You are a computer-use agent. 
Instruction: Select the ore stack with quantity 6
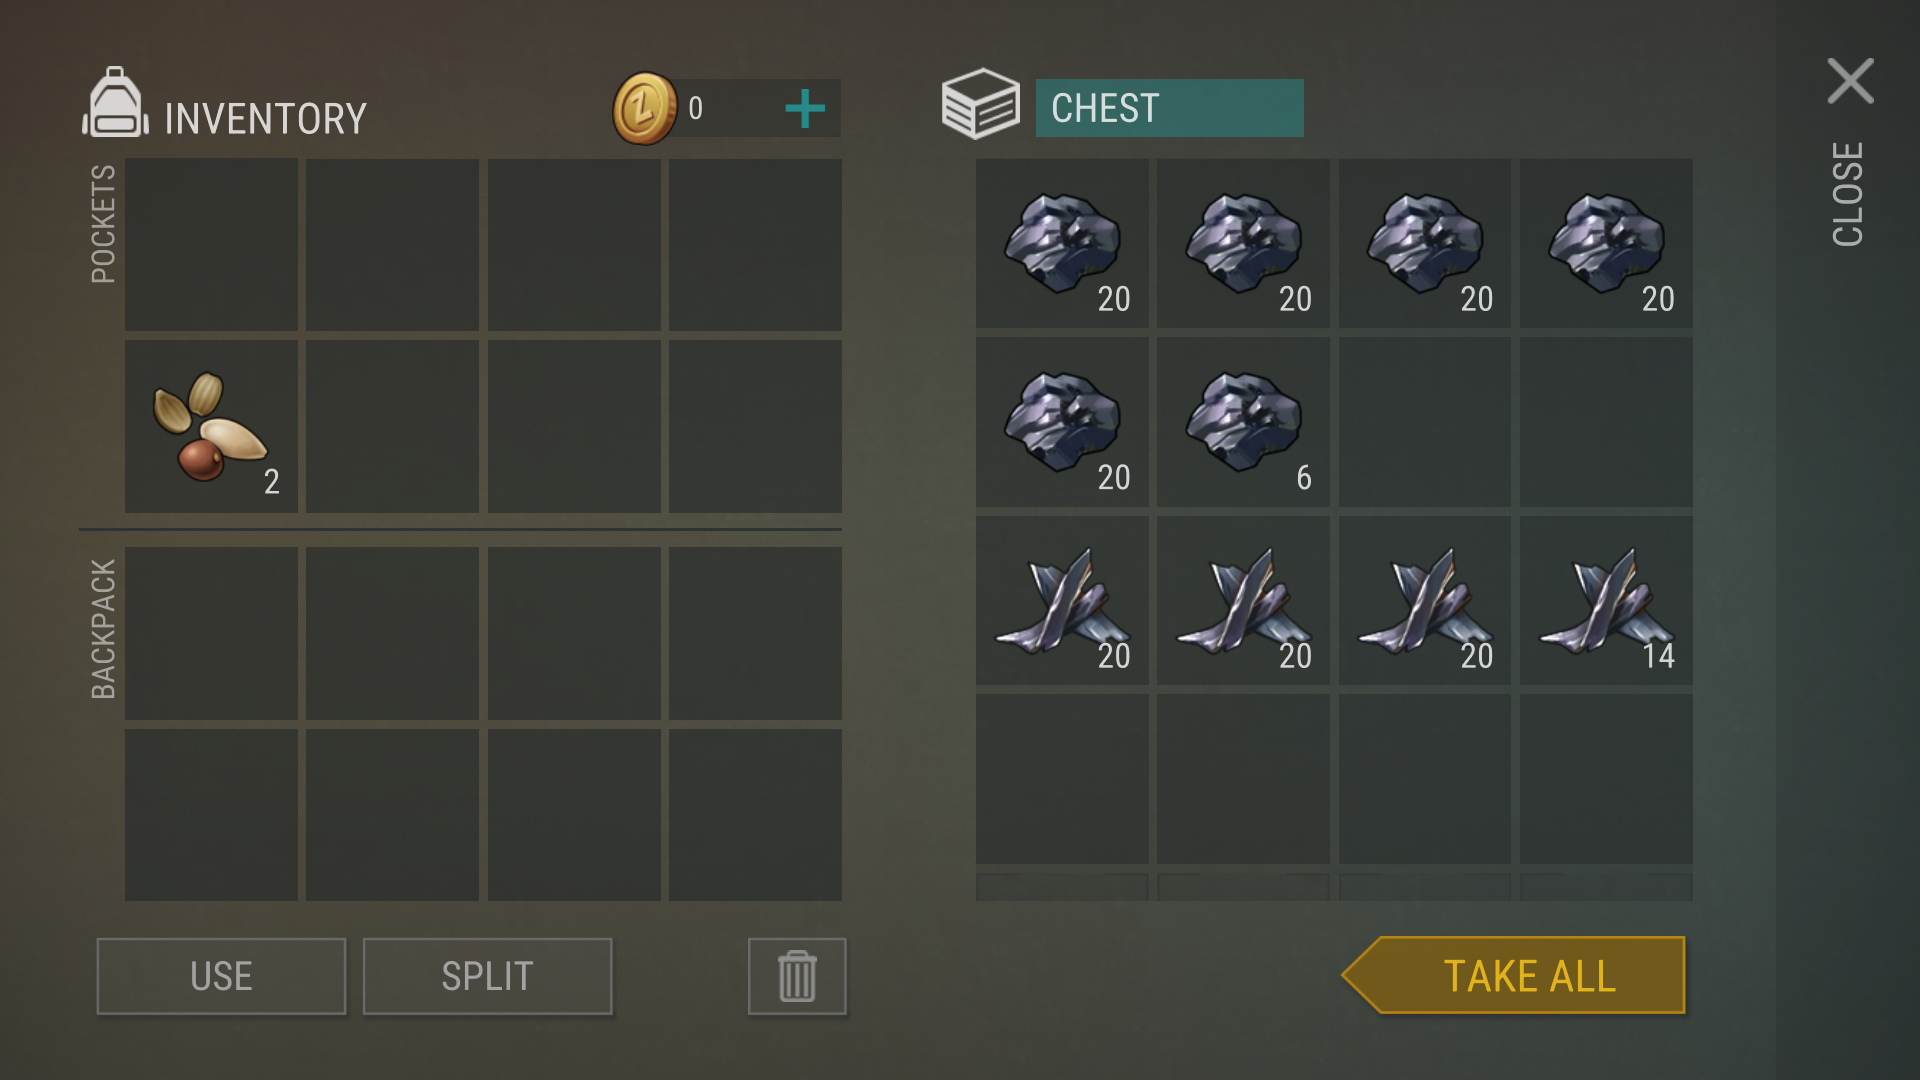[1243, 422]
